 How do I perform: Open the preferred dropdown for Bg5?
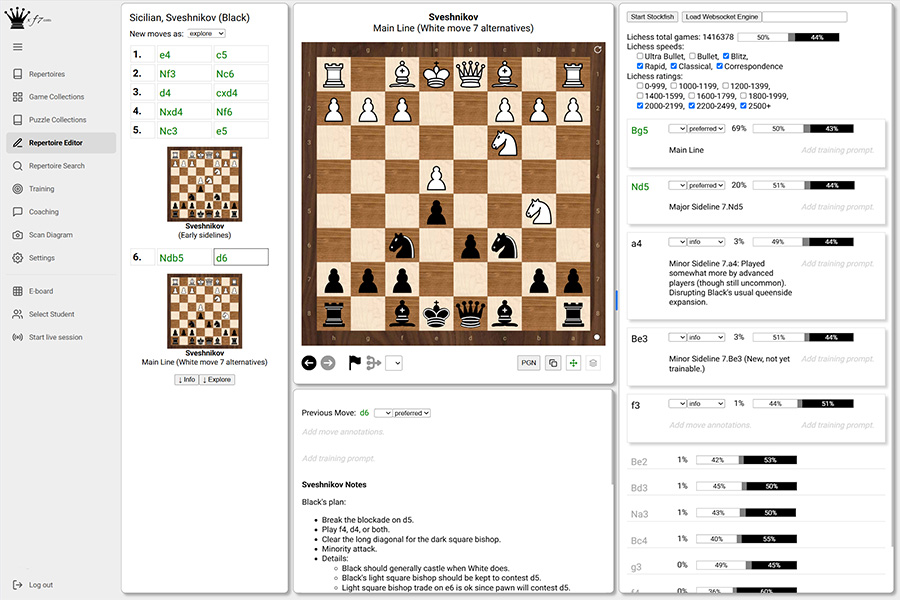pos(706,129)
